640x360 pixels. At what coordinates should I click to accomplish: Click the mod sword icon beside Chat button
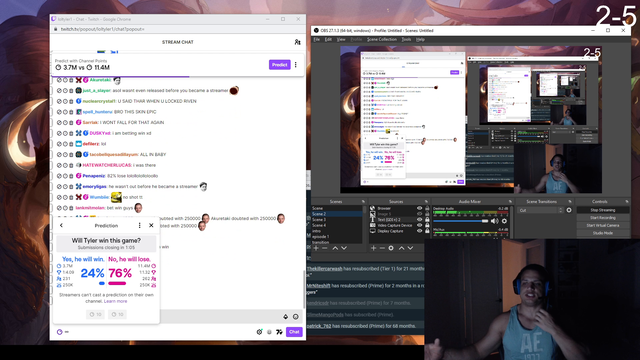tap(279, 332)
